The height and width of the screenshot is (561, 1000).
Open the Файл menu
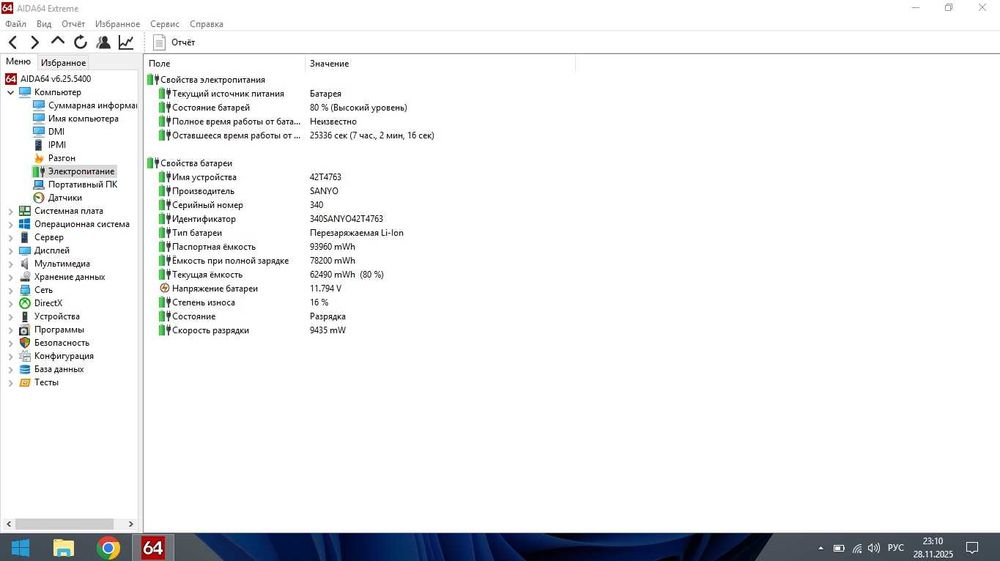point(16,24)
